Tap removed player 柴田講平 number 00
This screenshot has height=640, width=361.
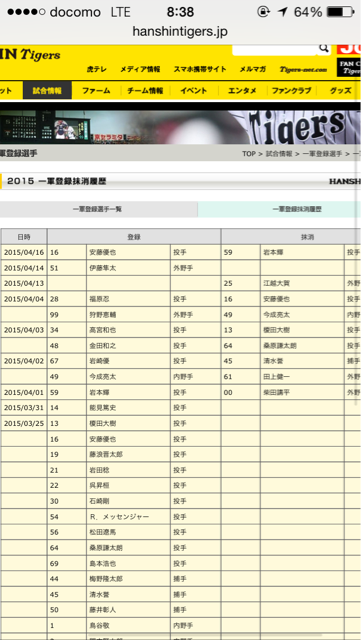tap(277, 392)
